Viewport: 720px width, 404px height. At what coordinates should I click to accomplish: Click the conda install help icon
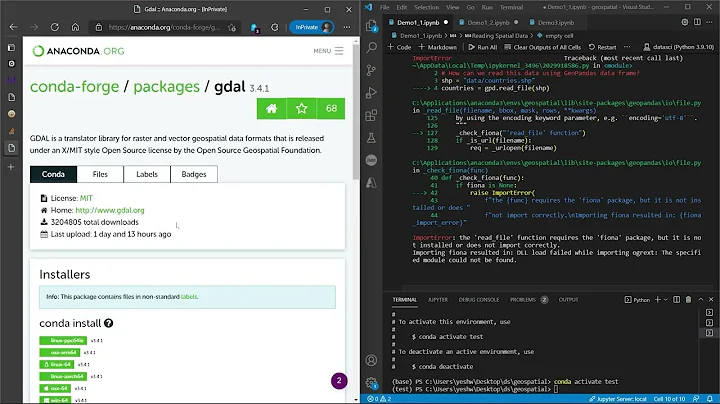[108, 323]
